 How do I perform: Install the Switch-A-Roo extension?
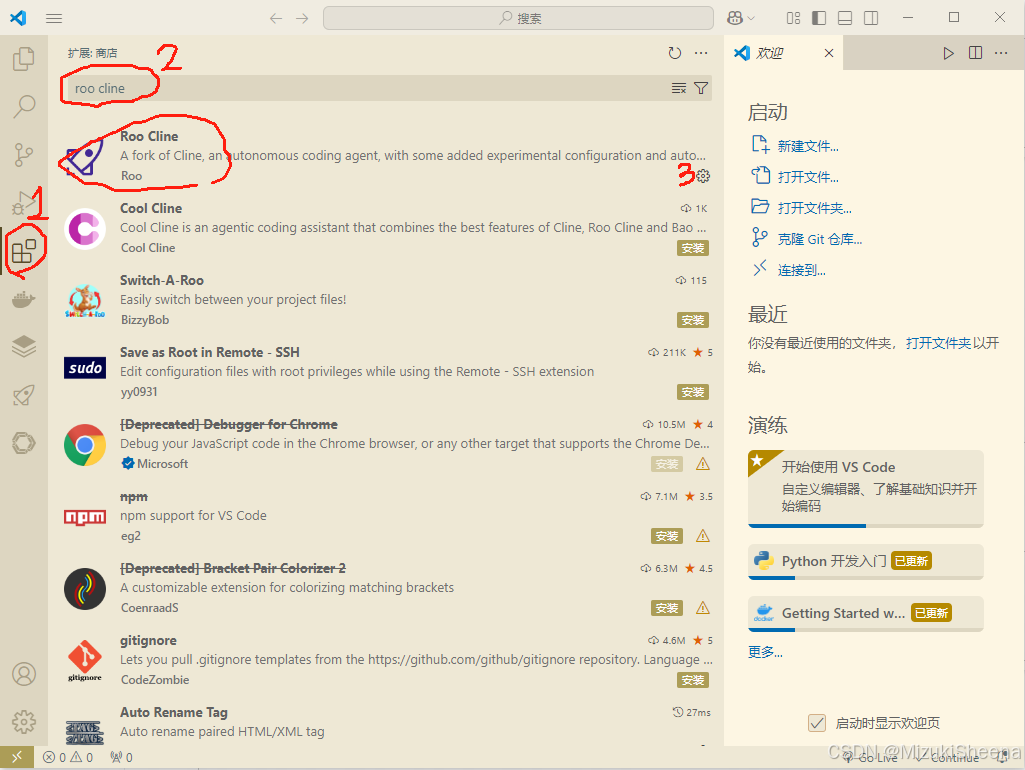pyautogui.click(x=693, y=320)
